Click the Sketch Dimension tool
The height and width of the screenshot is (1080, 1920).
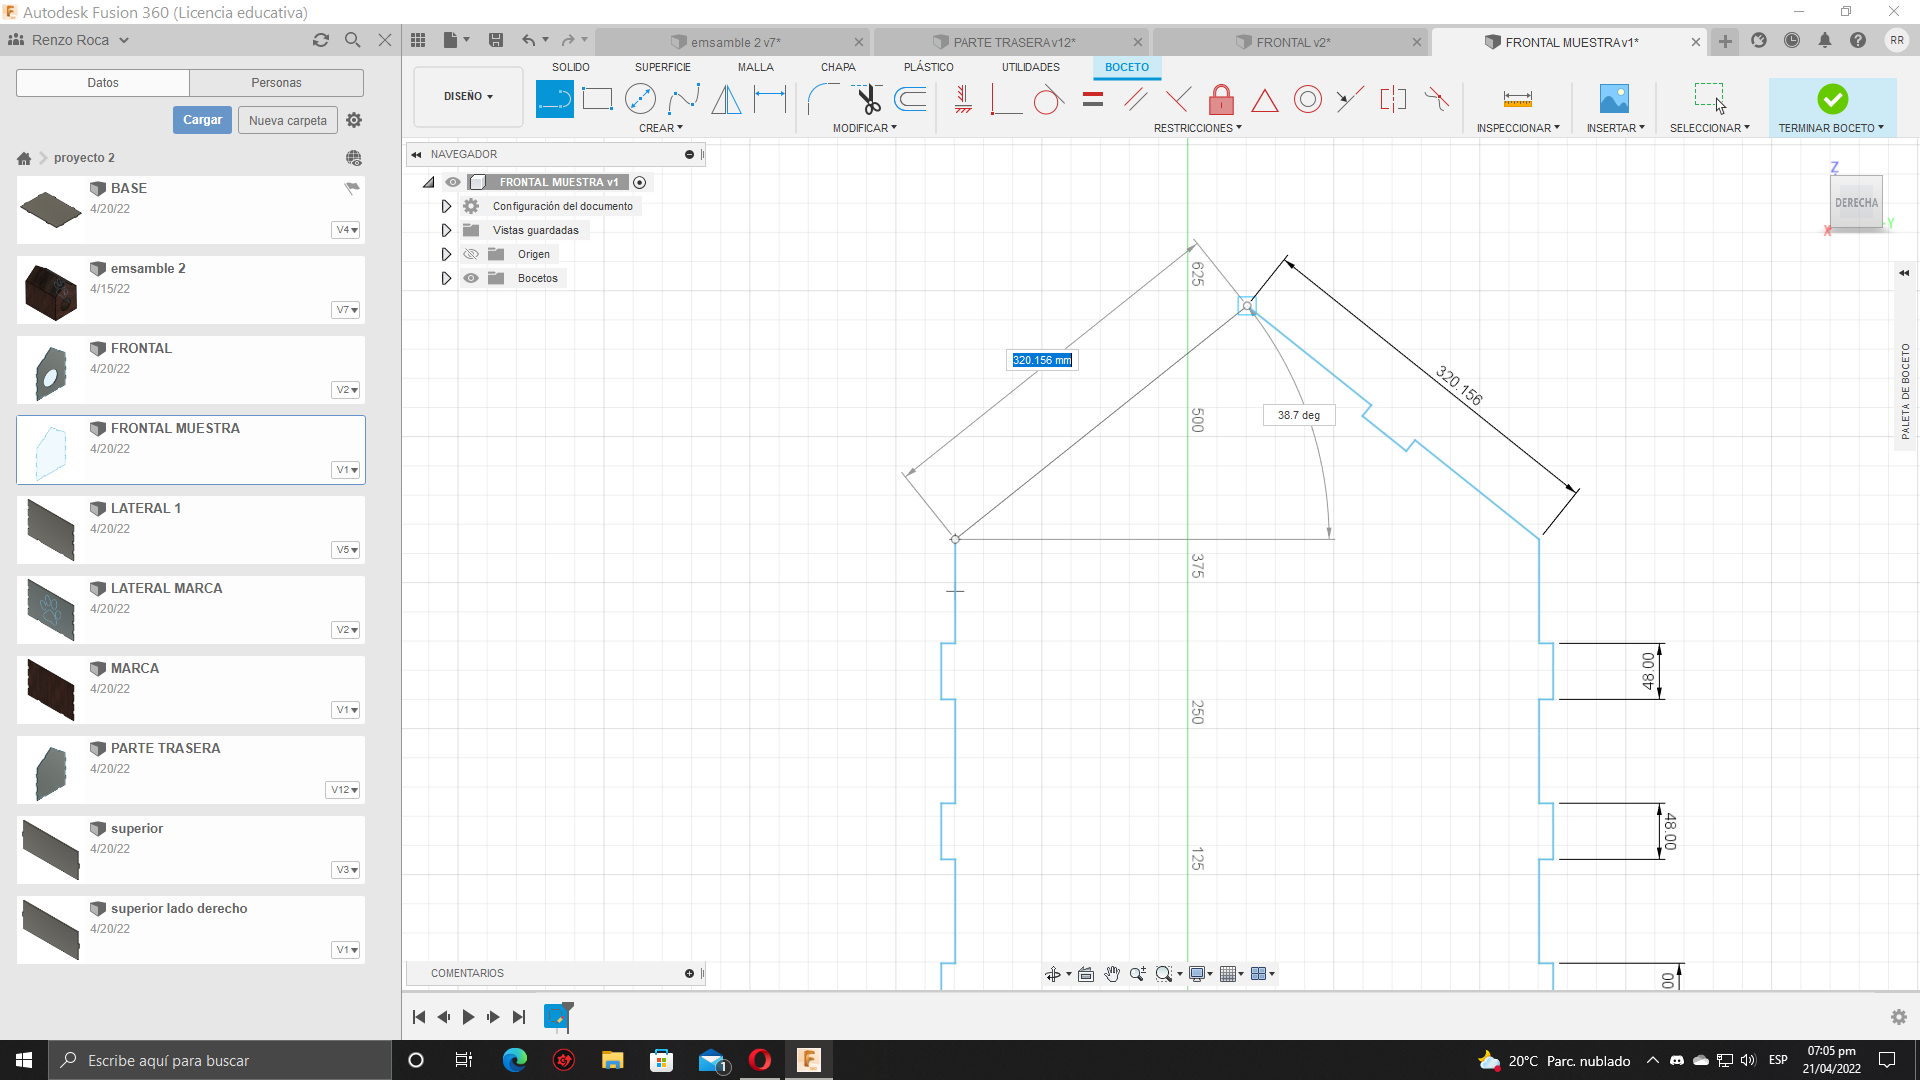coord(770,99)
